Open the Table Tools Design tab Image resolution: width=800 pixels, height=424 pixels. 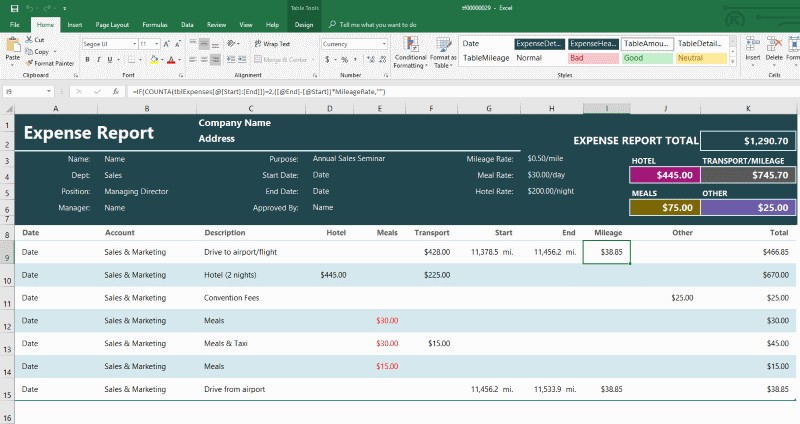click(x=304, y=24)
